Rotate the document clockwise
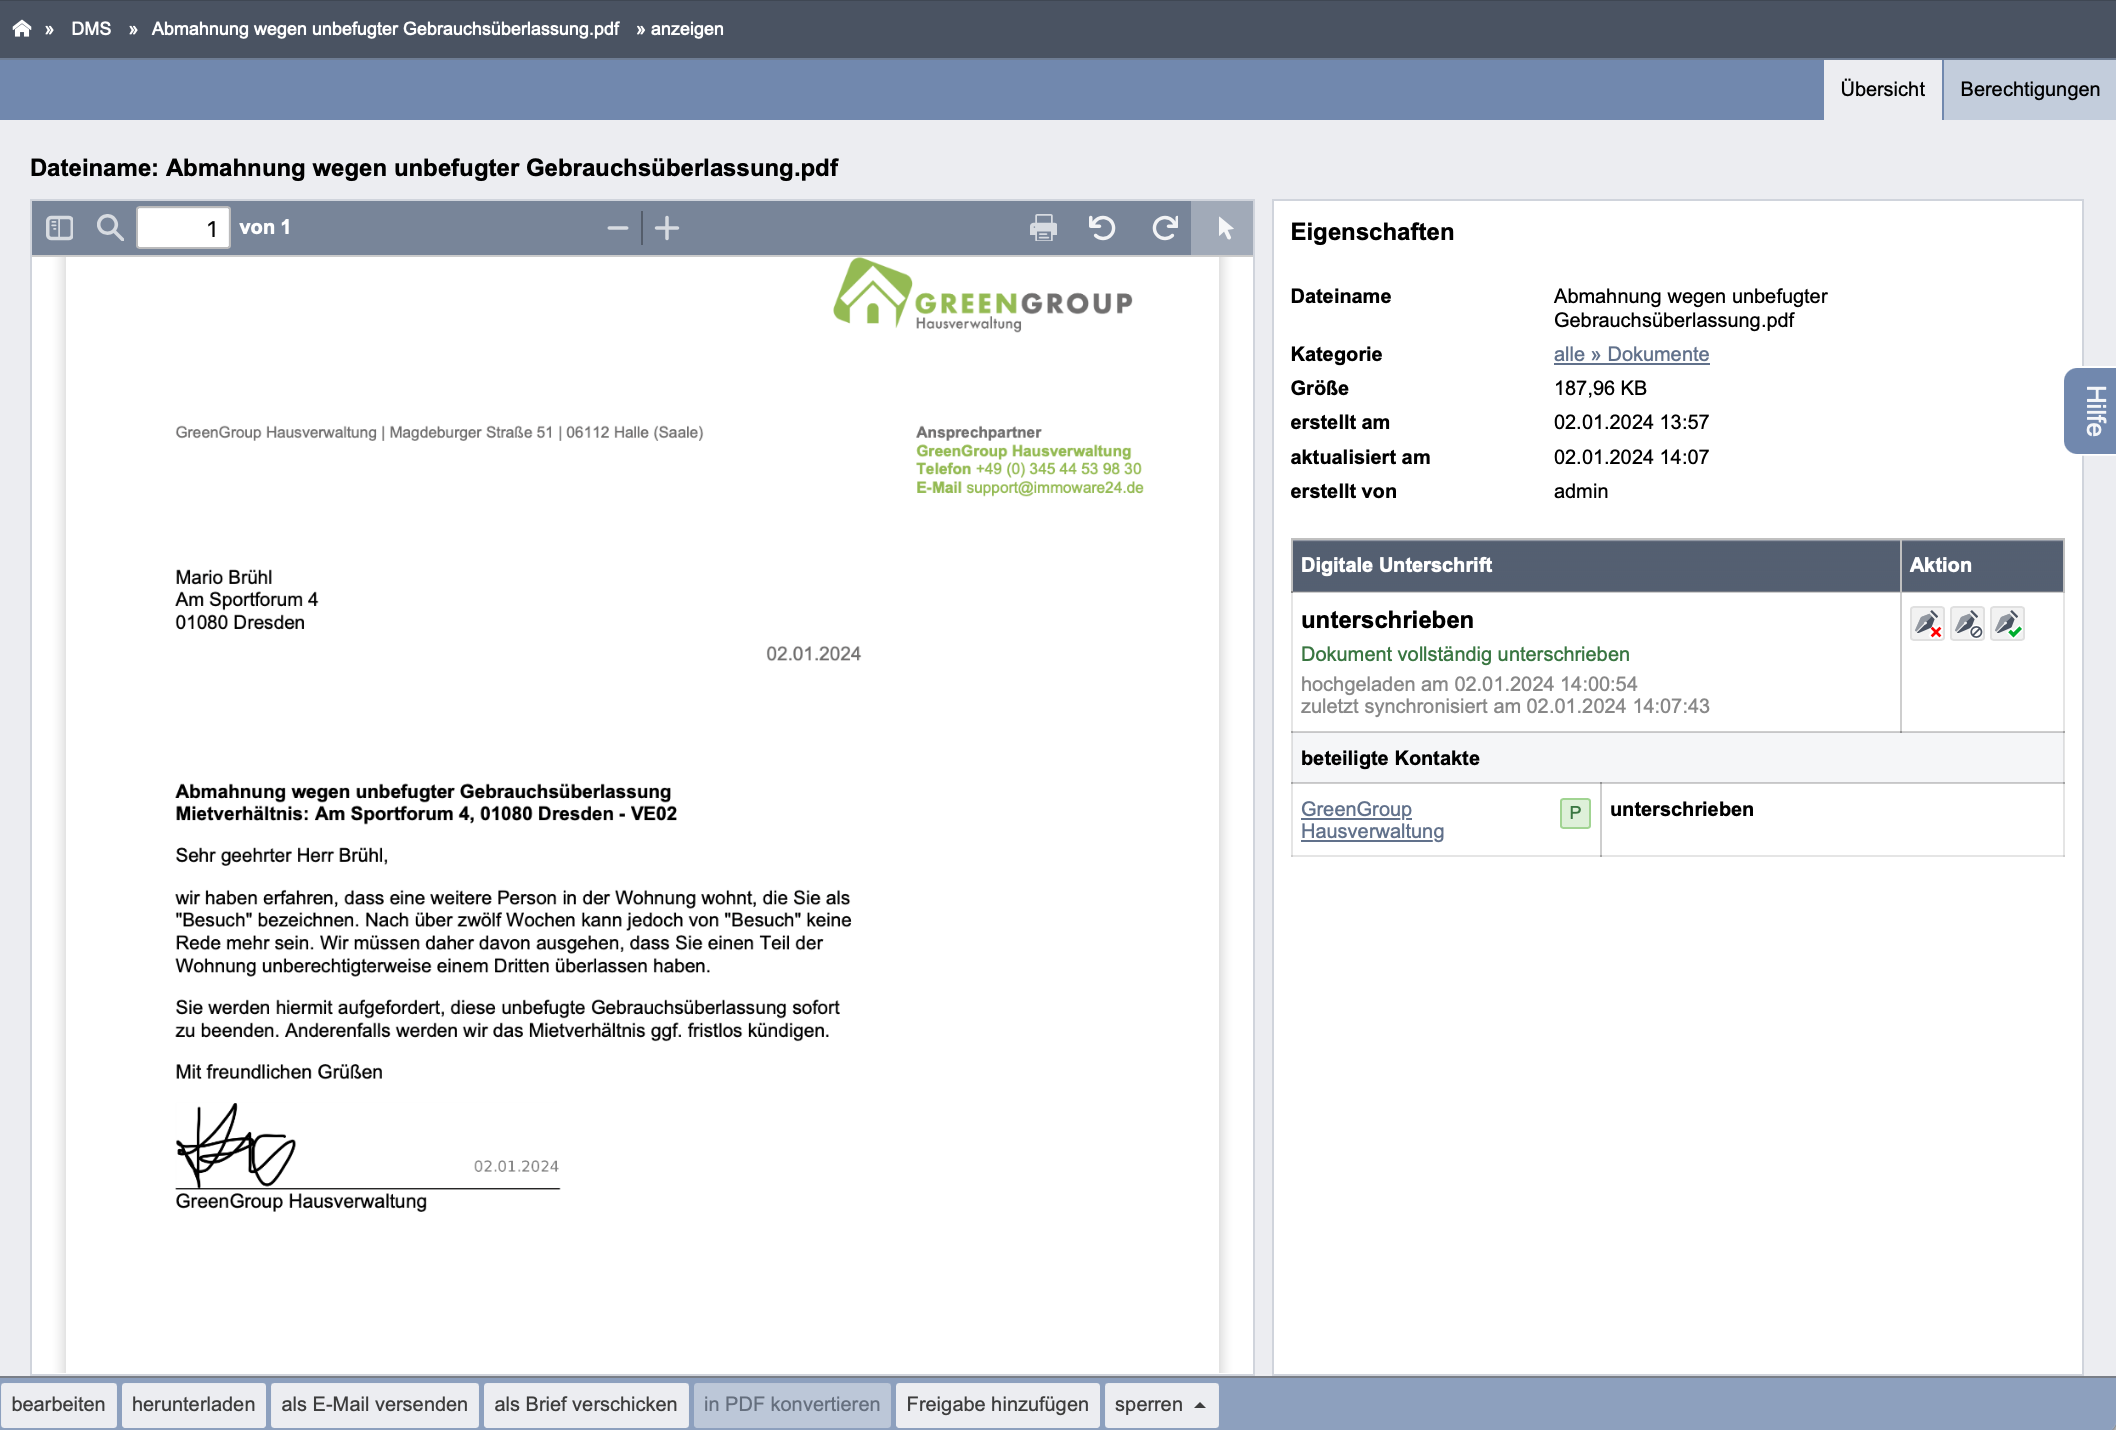2116x1430 pixels. pos(1165,228)
